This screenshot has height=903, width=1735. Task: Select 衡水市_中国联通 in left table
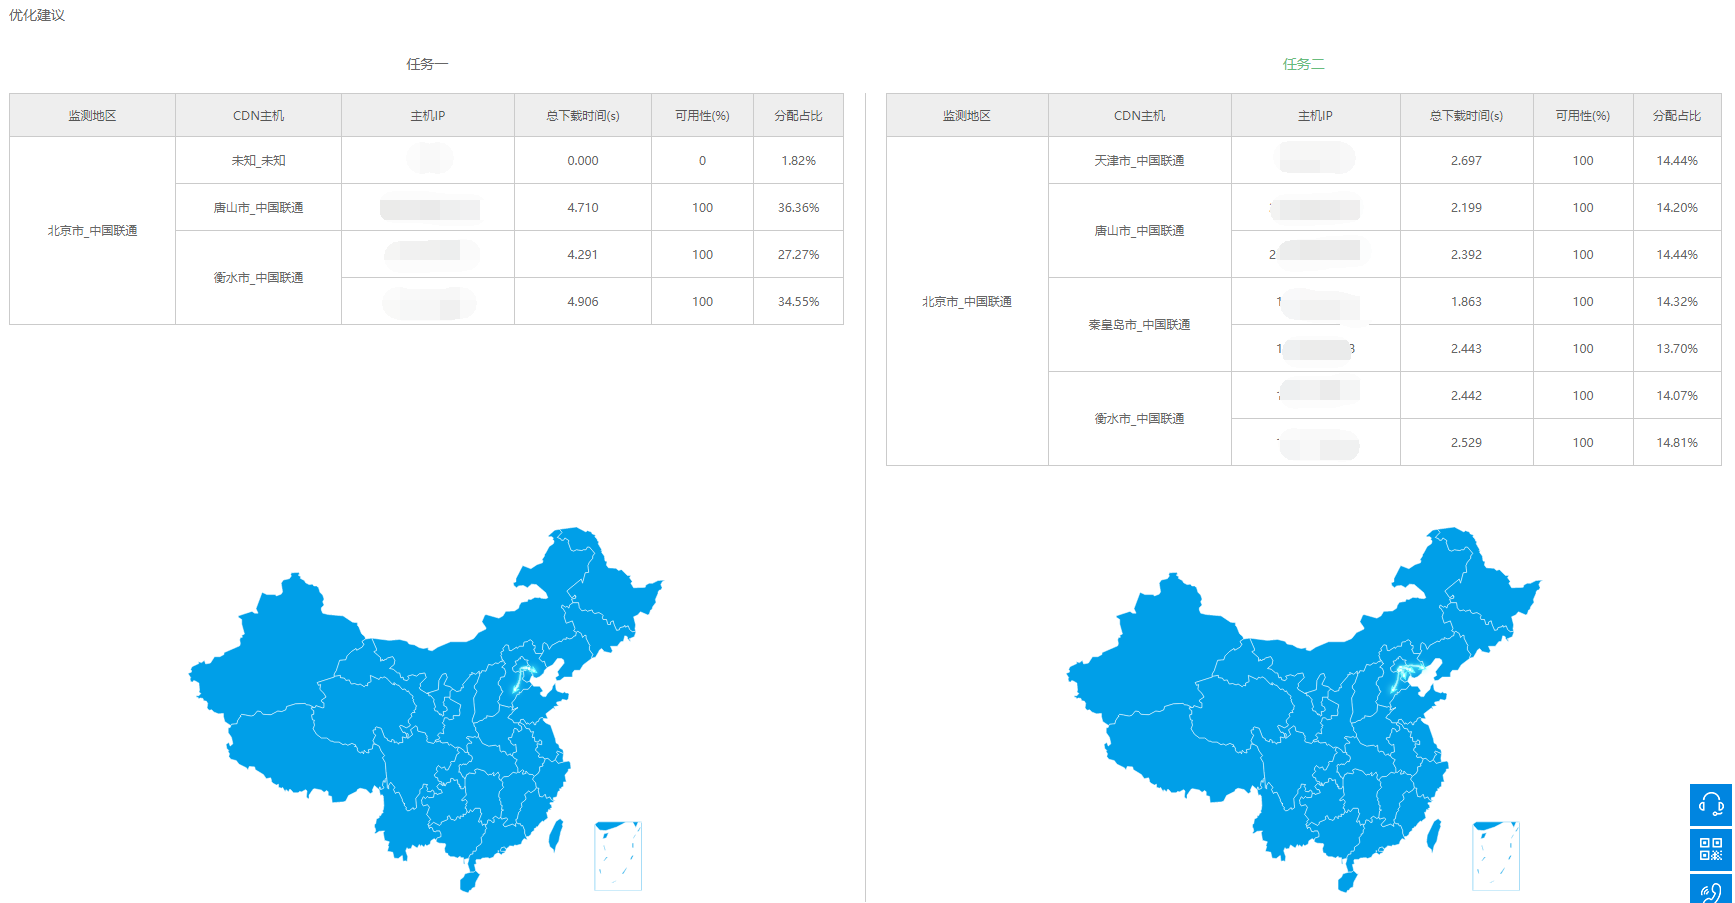[258, 278]
